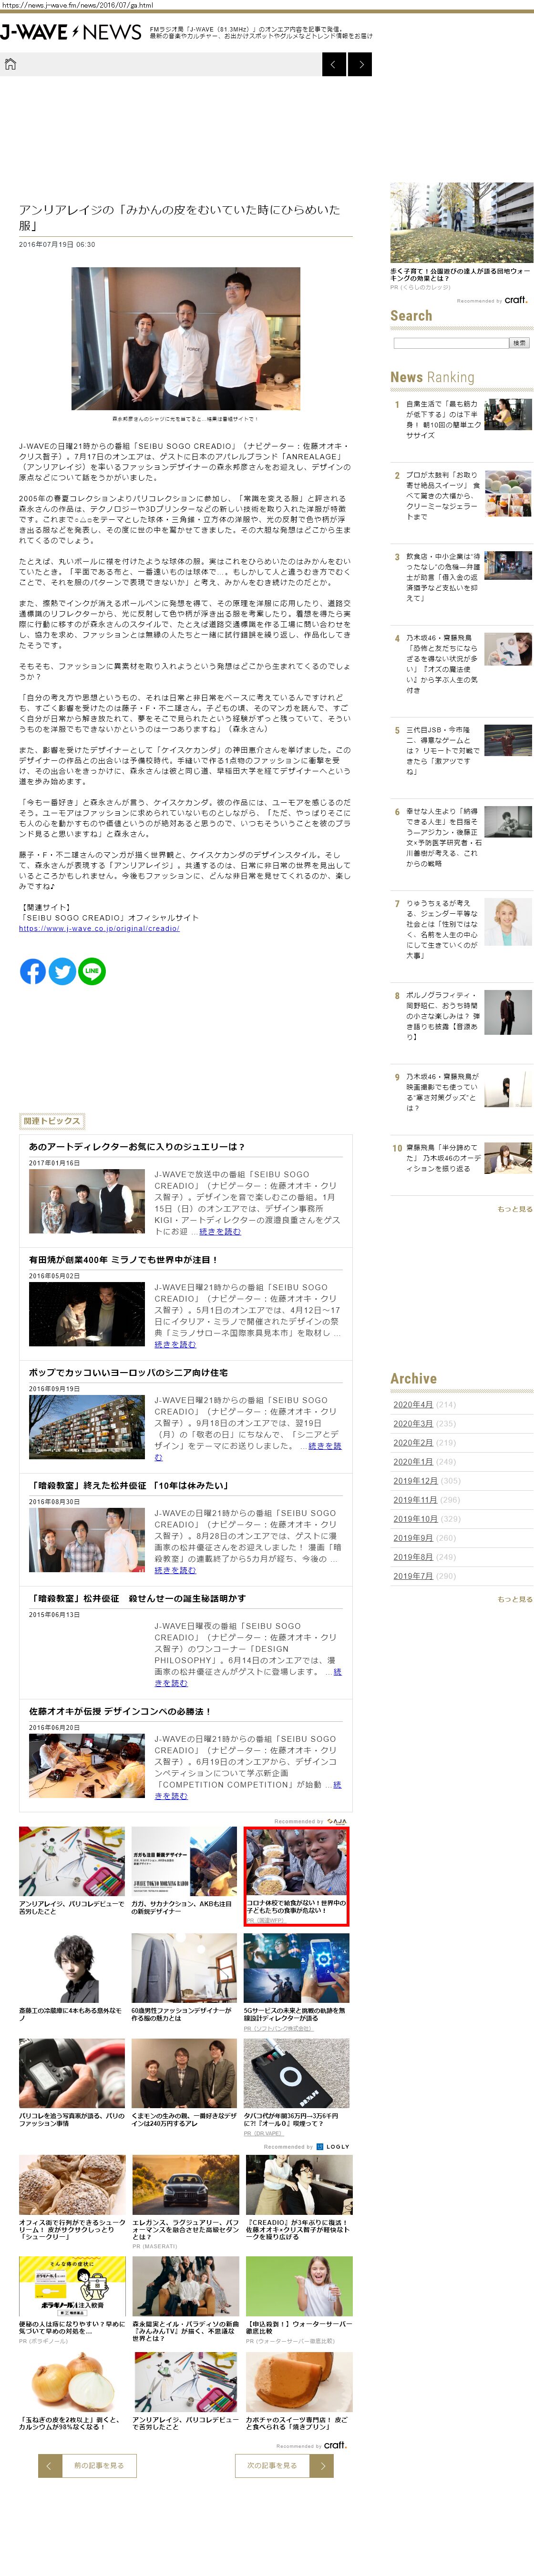Expand the News Ranking list with もっと見る
Image resolution: width=534 pixels, height=2576 pixels.
coord(514,1209)
